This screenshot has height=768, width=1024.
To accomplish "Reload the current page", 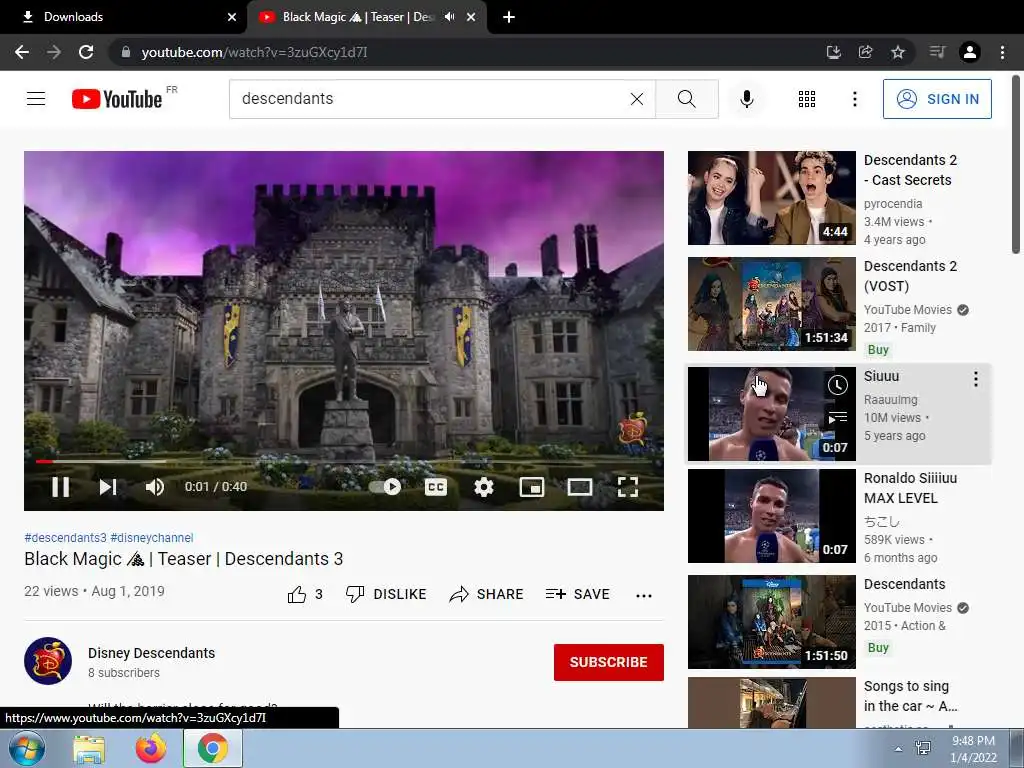I will (x=86, y=52).
